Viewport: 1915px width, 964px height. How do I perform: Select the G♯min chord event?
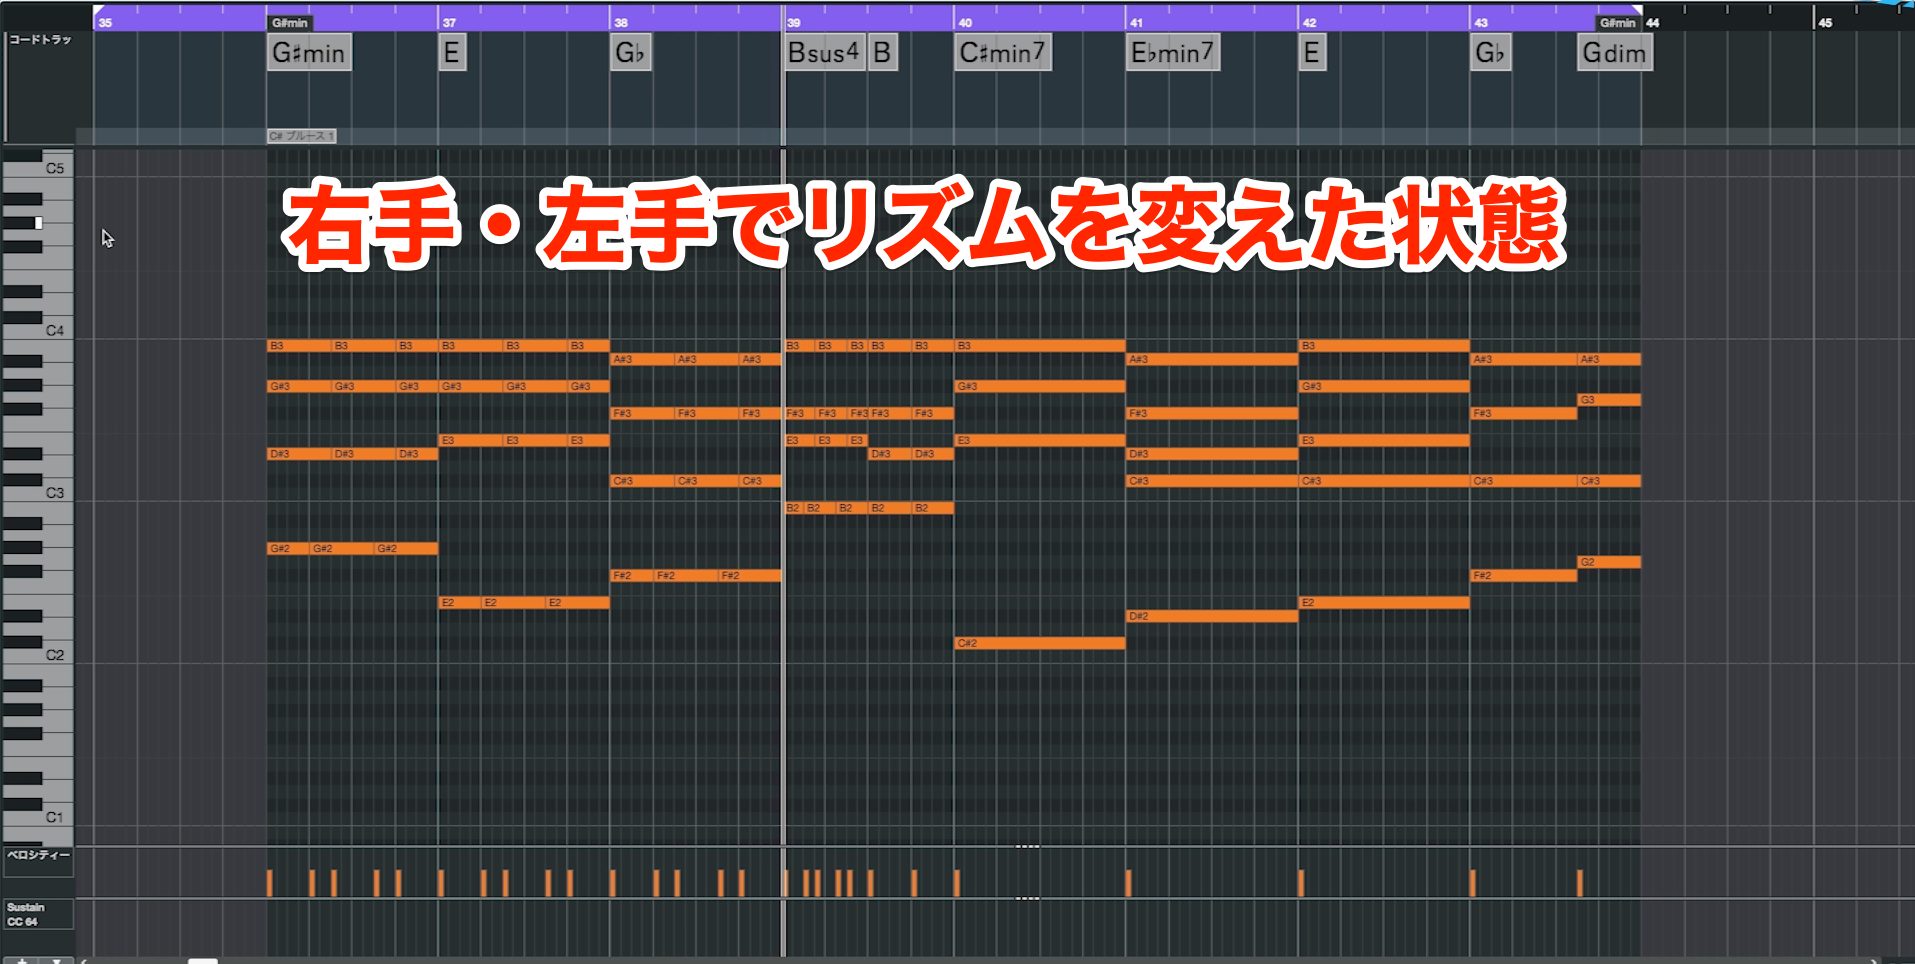point(308,53)
